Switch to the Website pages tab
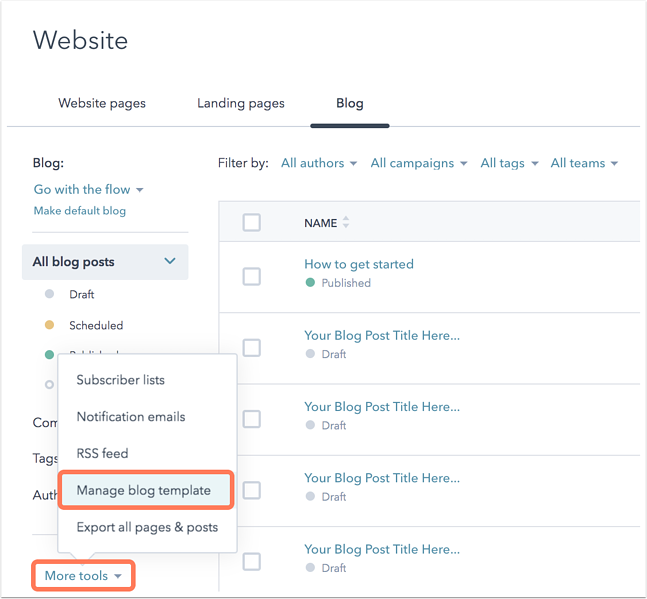 tap(102, 103)
